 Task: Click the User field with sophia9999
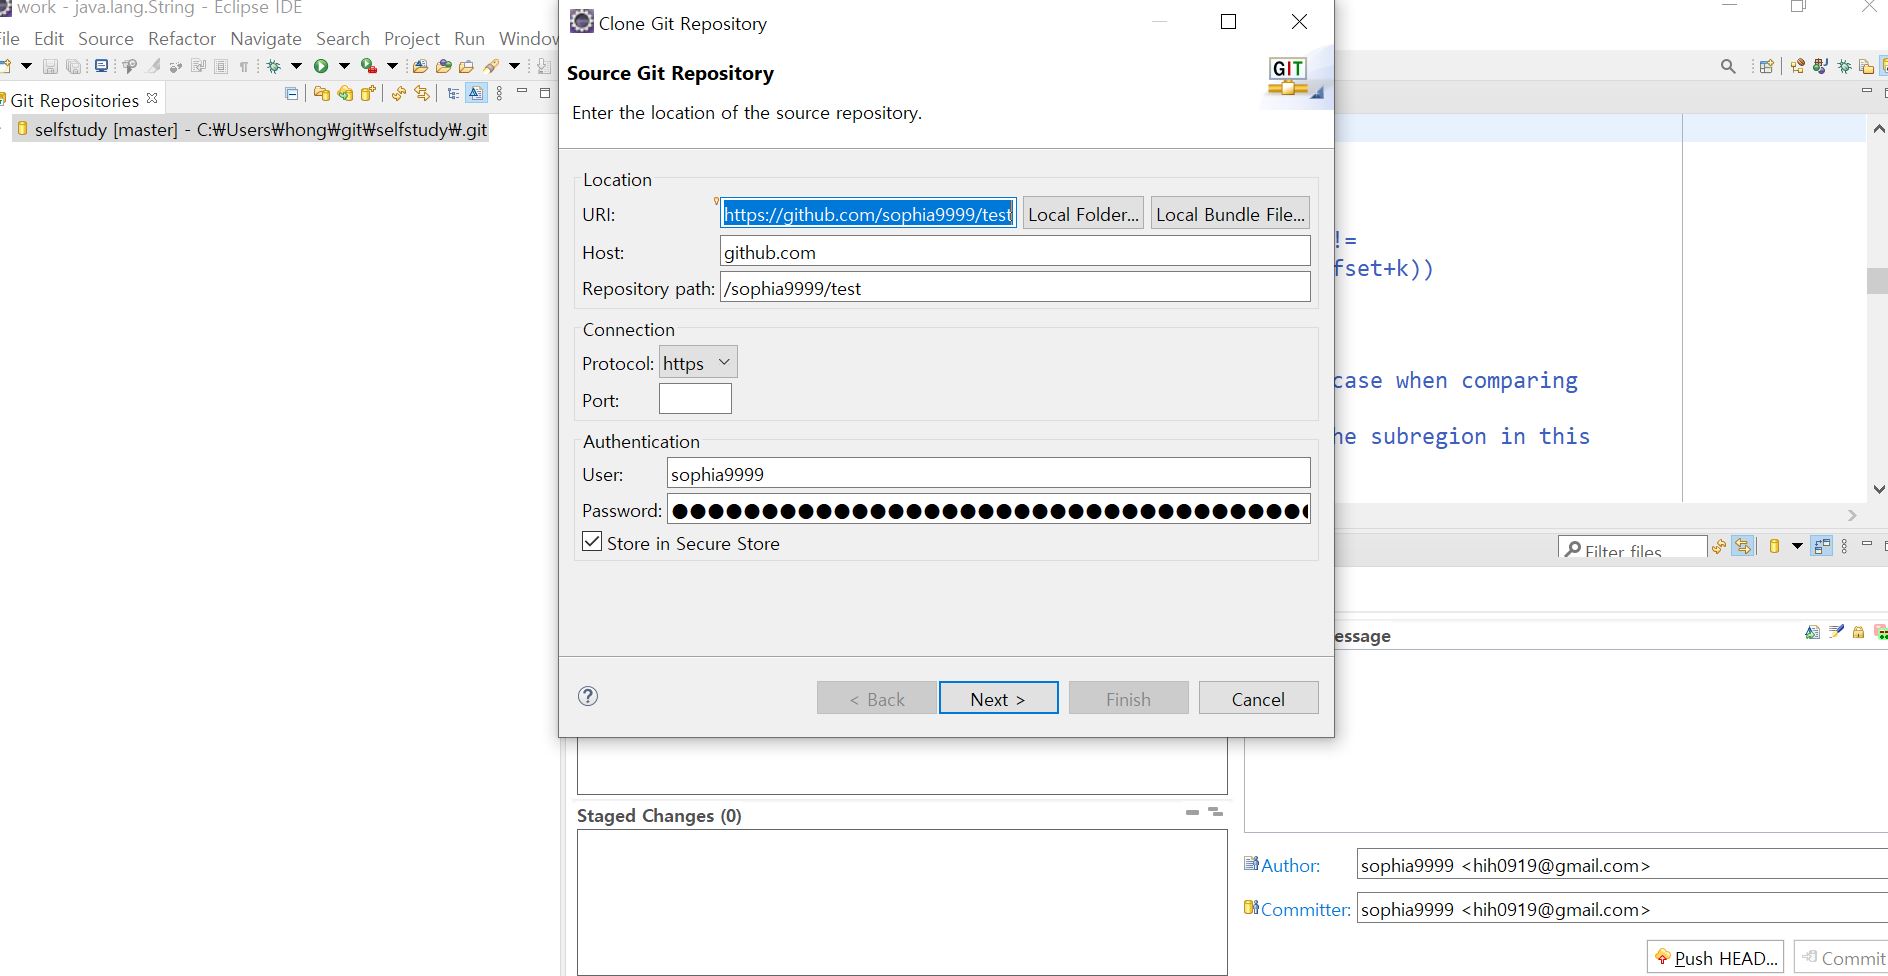988,473
